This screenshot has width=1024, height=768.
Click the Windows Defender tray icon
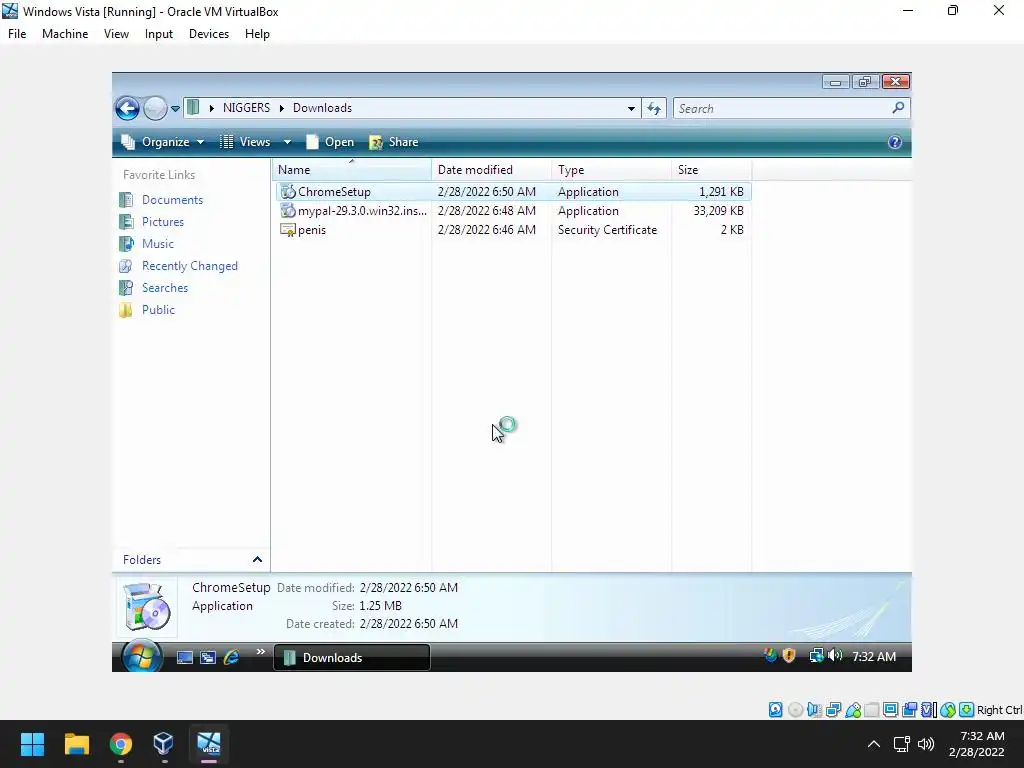click(771, 655)
